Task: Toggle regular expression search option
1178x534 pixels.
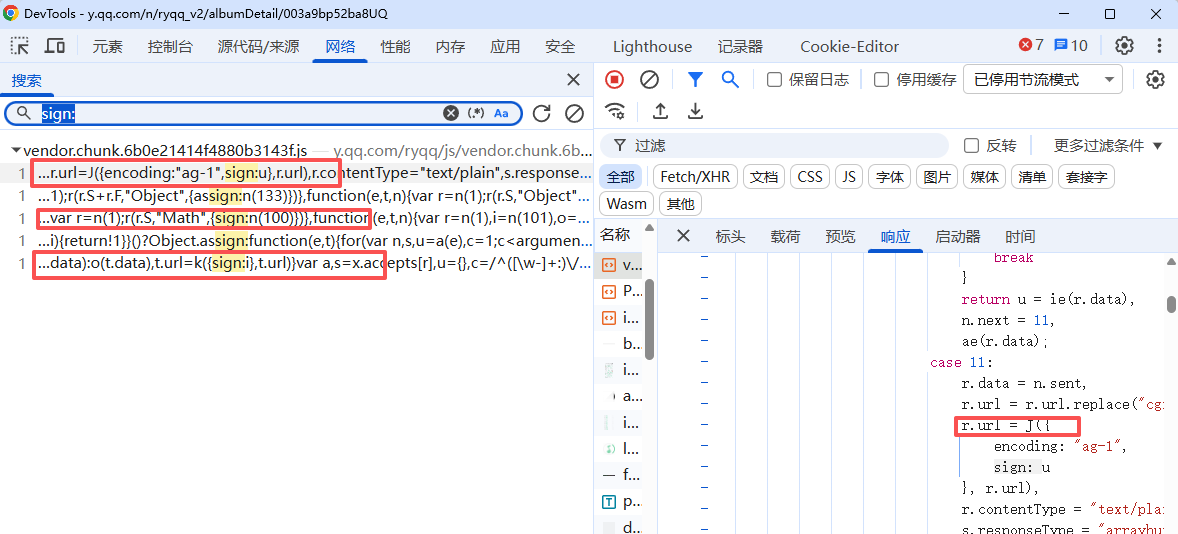Action: coord(476,113)
